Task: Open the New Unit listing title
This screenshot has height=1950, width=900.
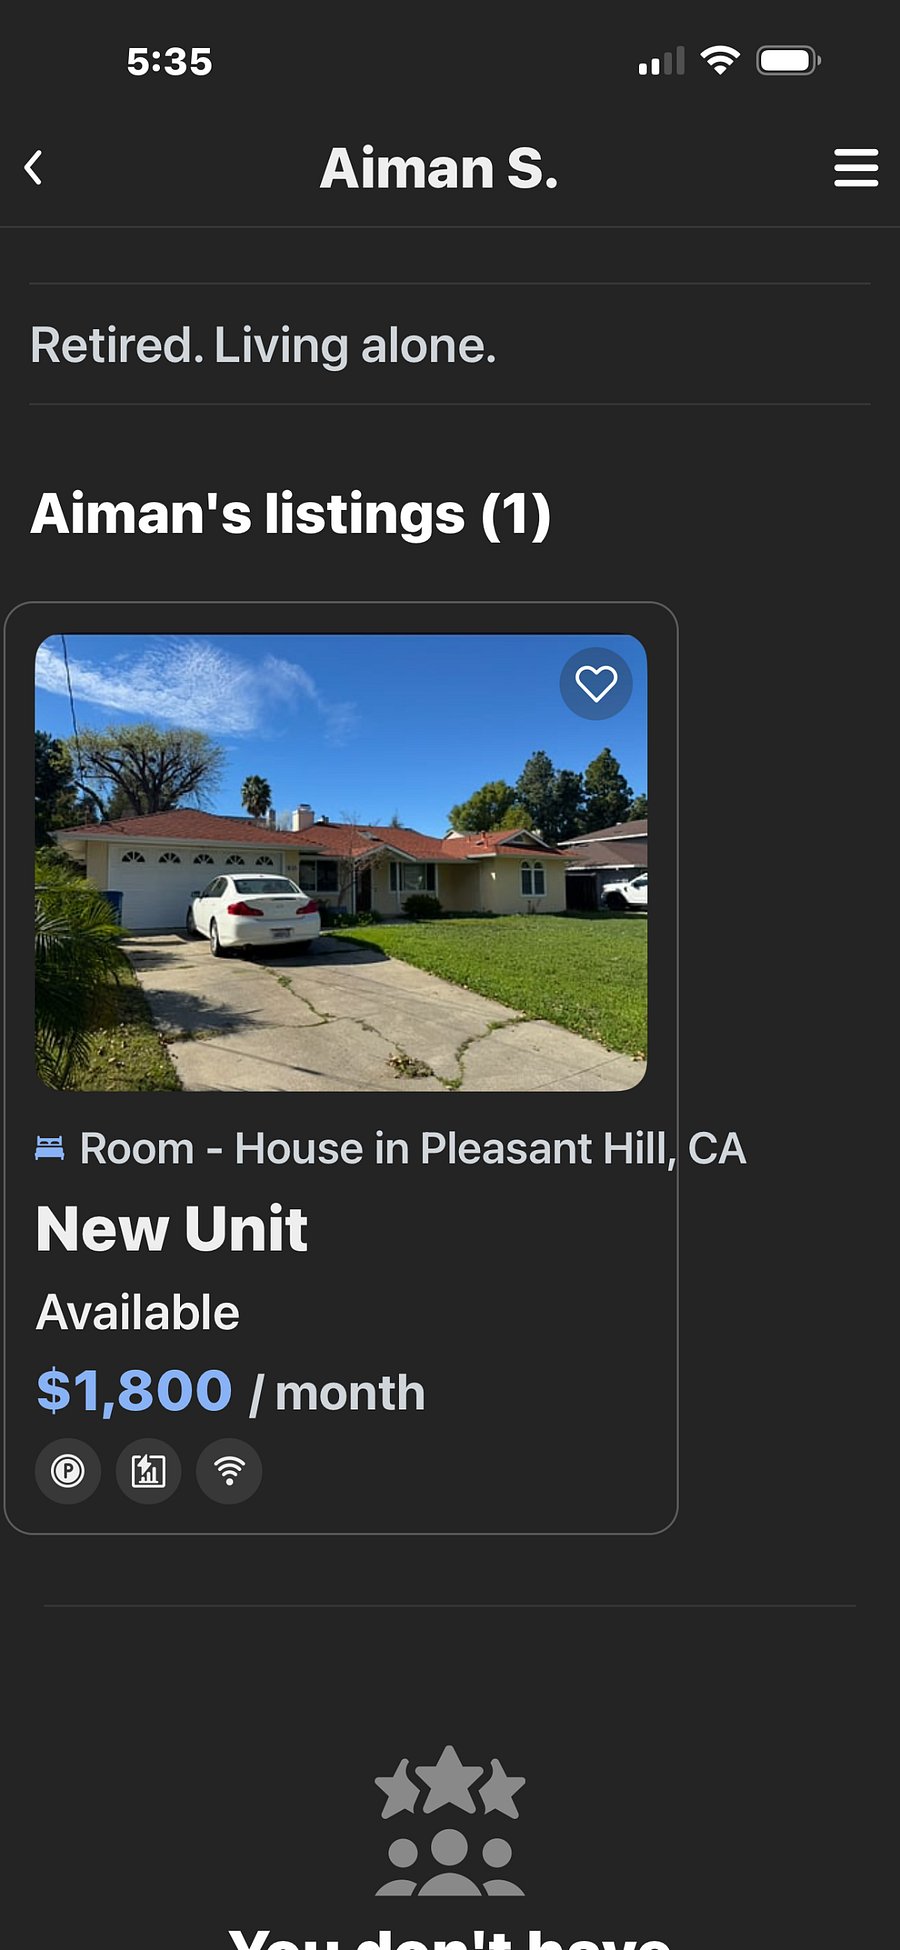Action: tap(172, 1228)
